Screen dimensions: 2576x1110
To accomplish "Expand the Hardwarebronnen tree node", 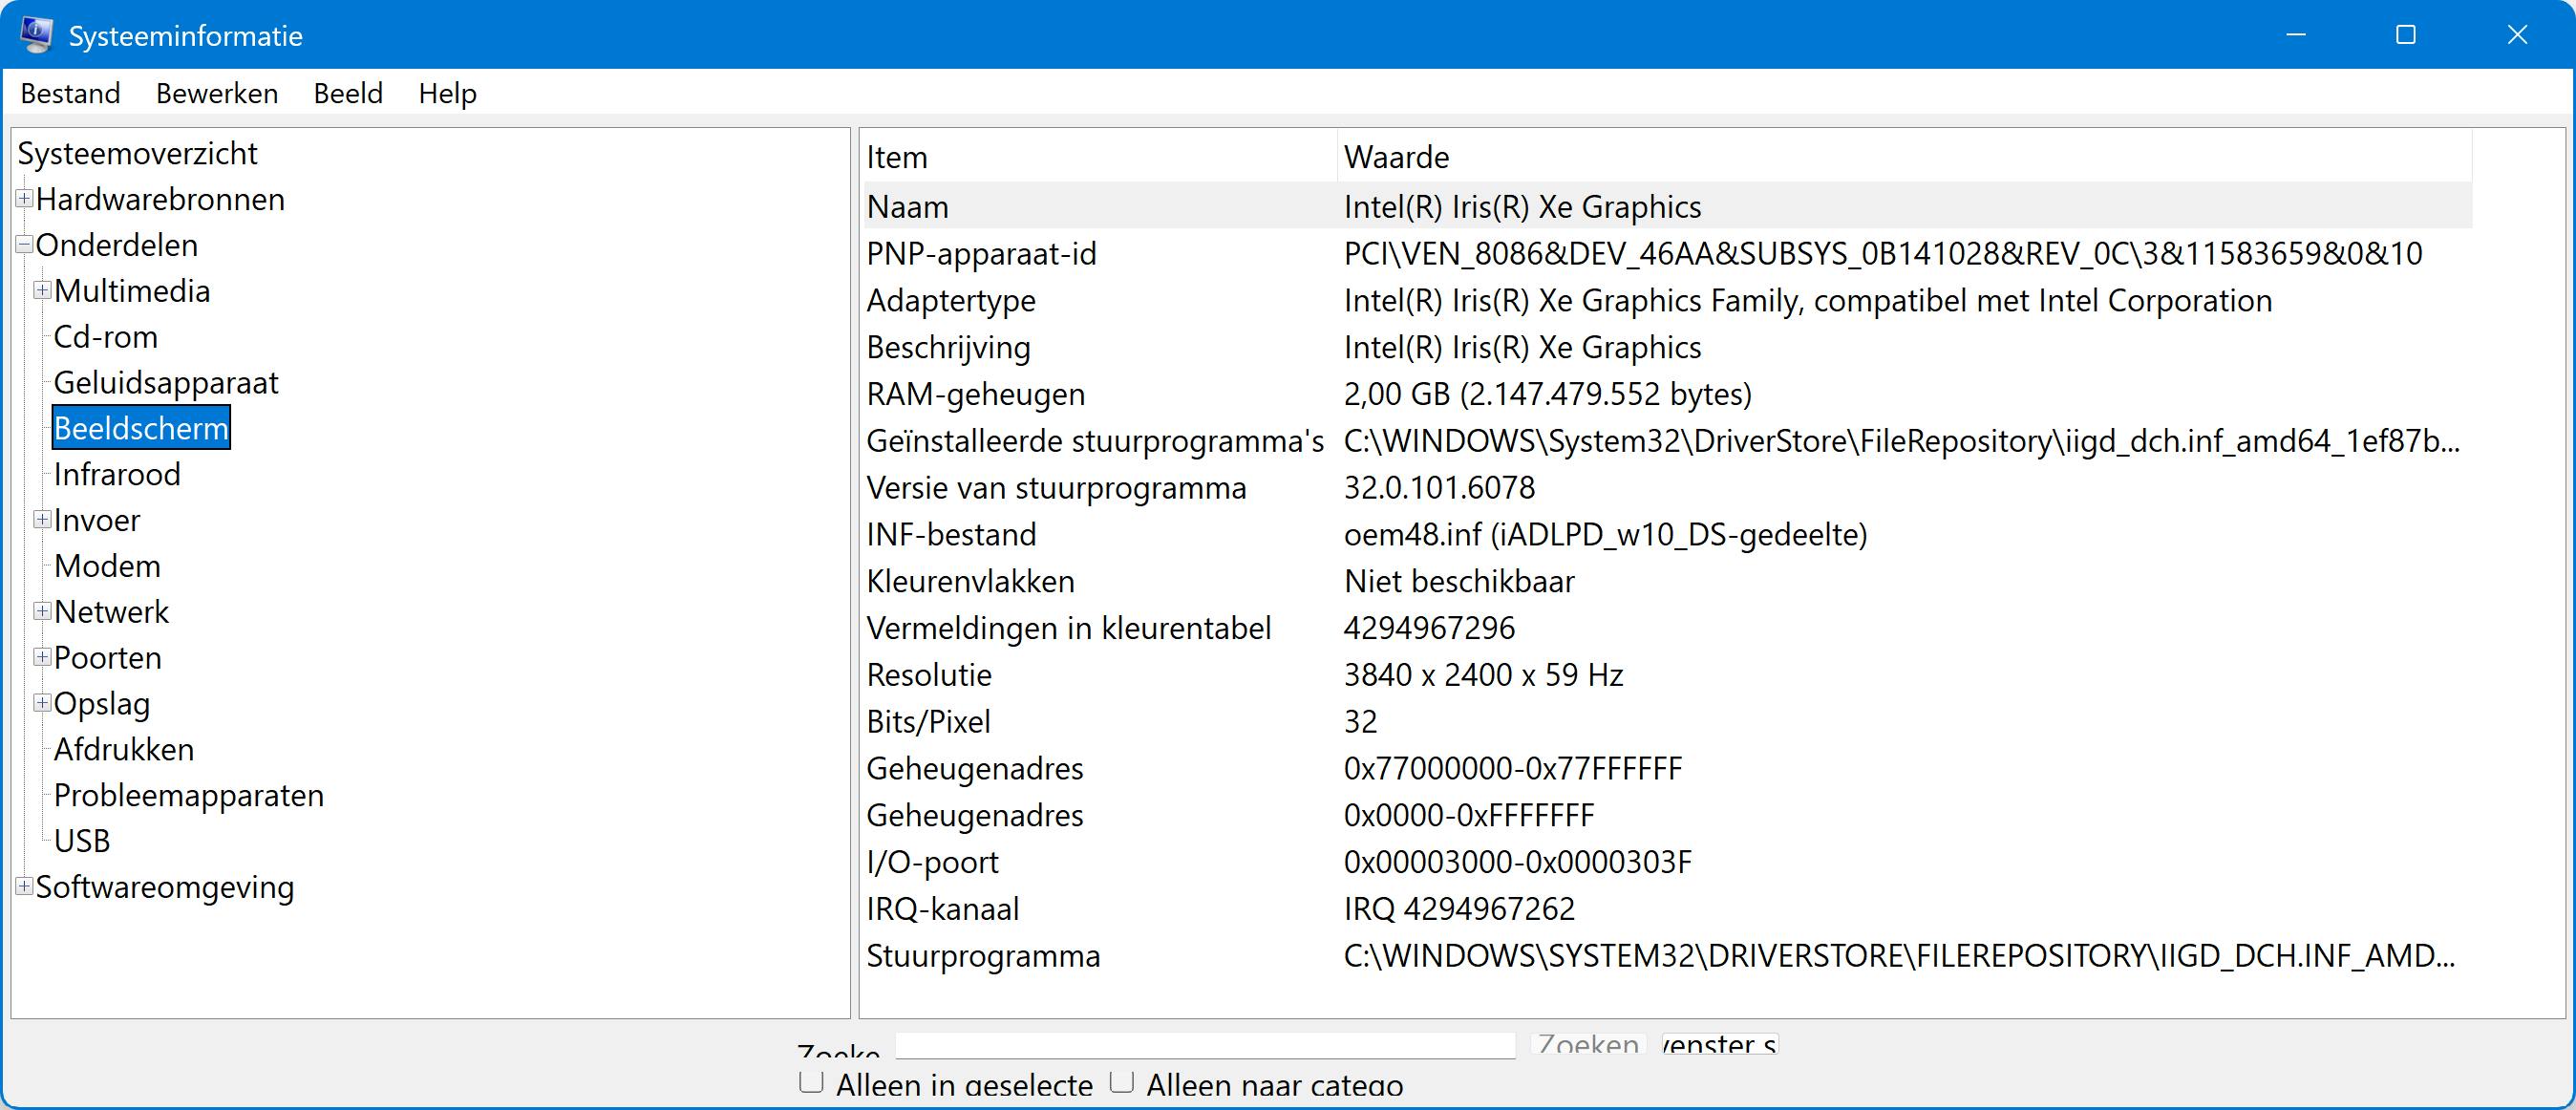I will click(24, 199).
